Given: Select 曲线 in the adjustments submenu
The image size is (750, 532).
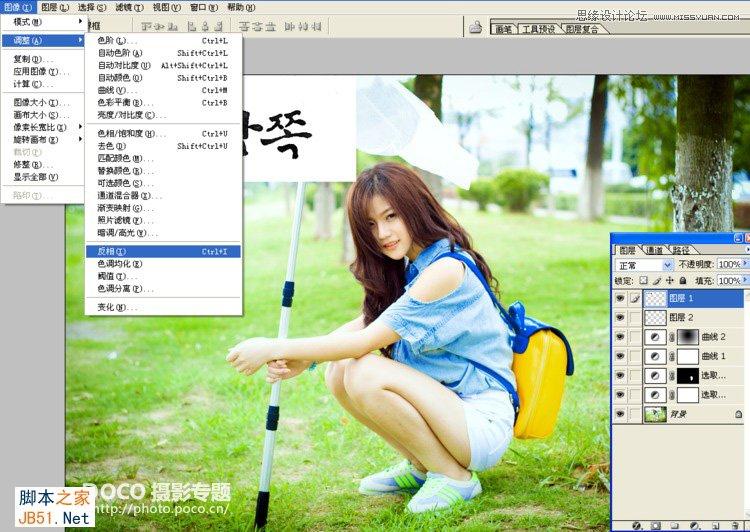Looking at the screenshot, I should point(163,90).
